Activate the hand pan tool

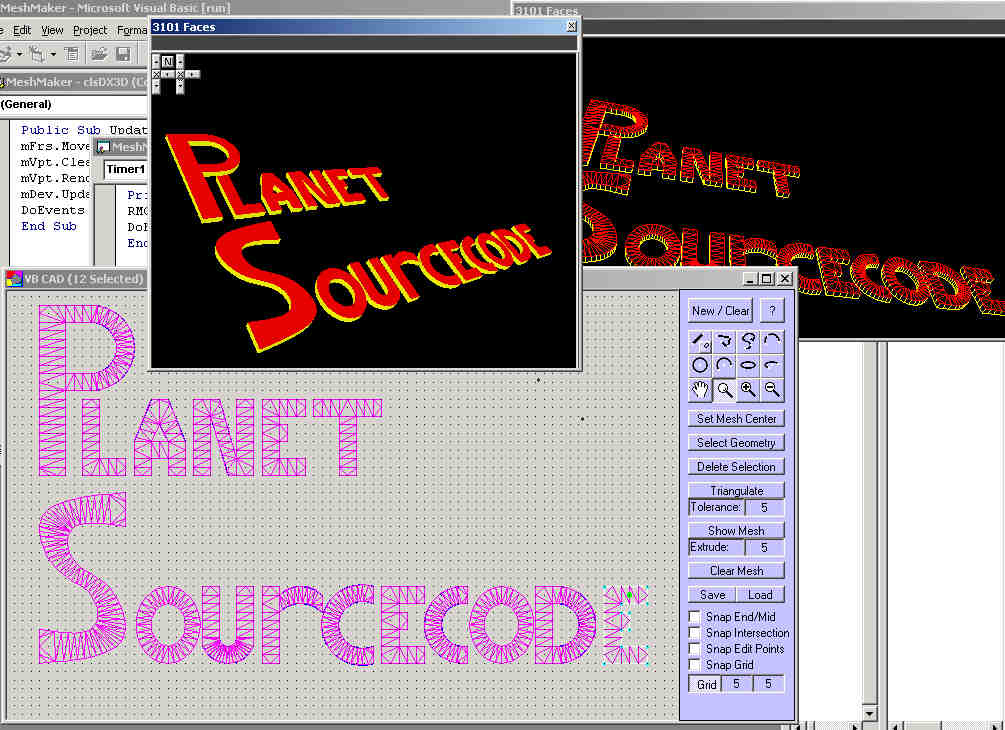[701, 390]
